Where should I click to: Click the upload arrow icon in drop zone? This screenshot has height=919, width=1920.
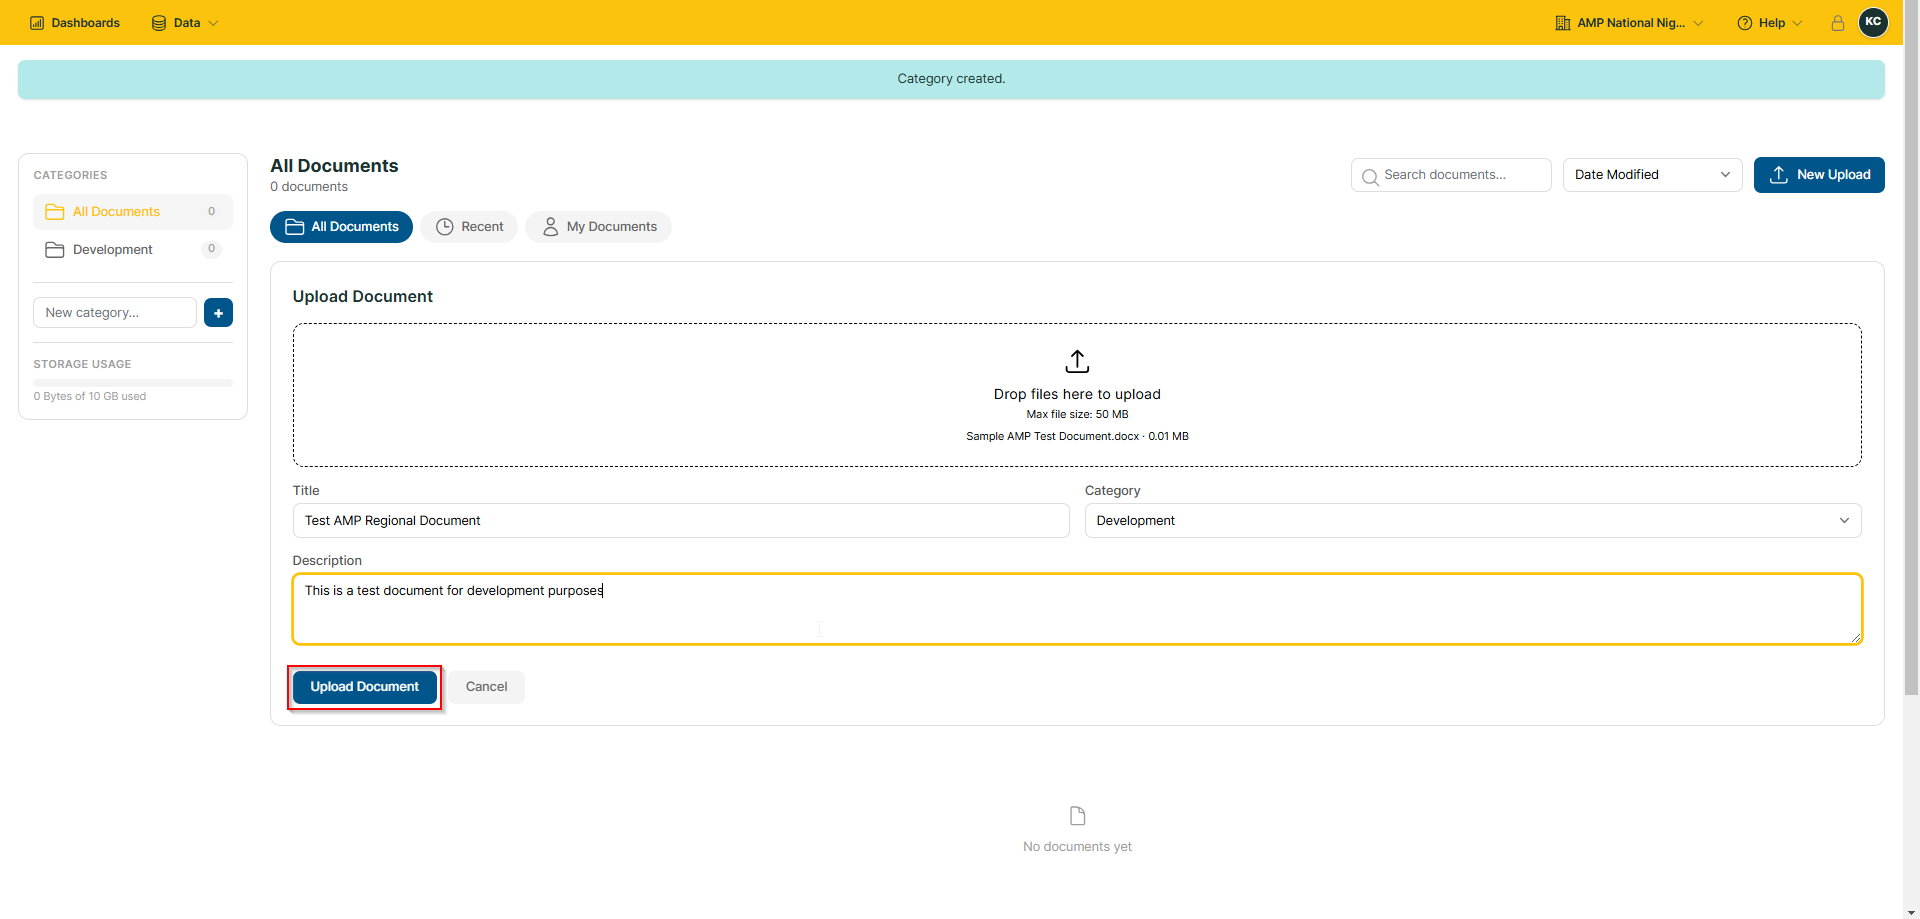1077,361
